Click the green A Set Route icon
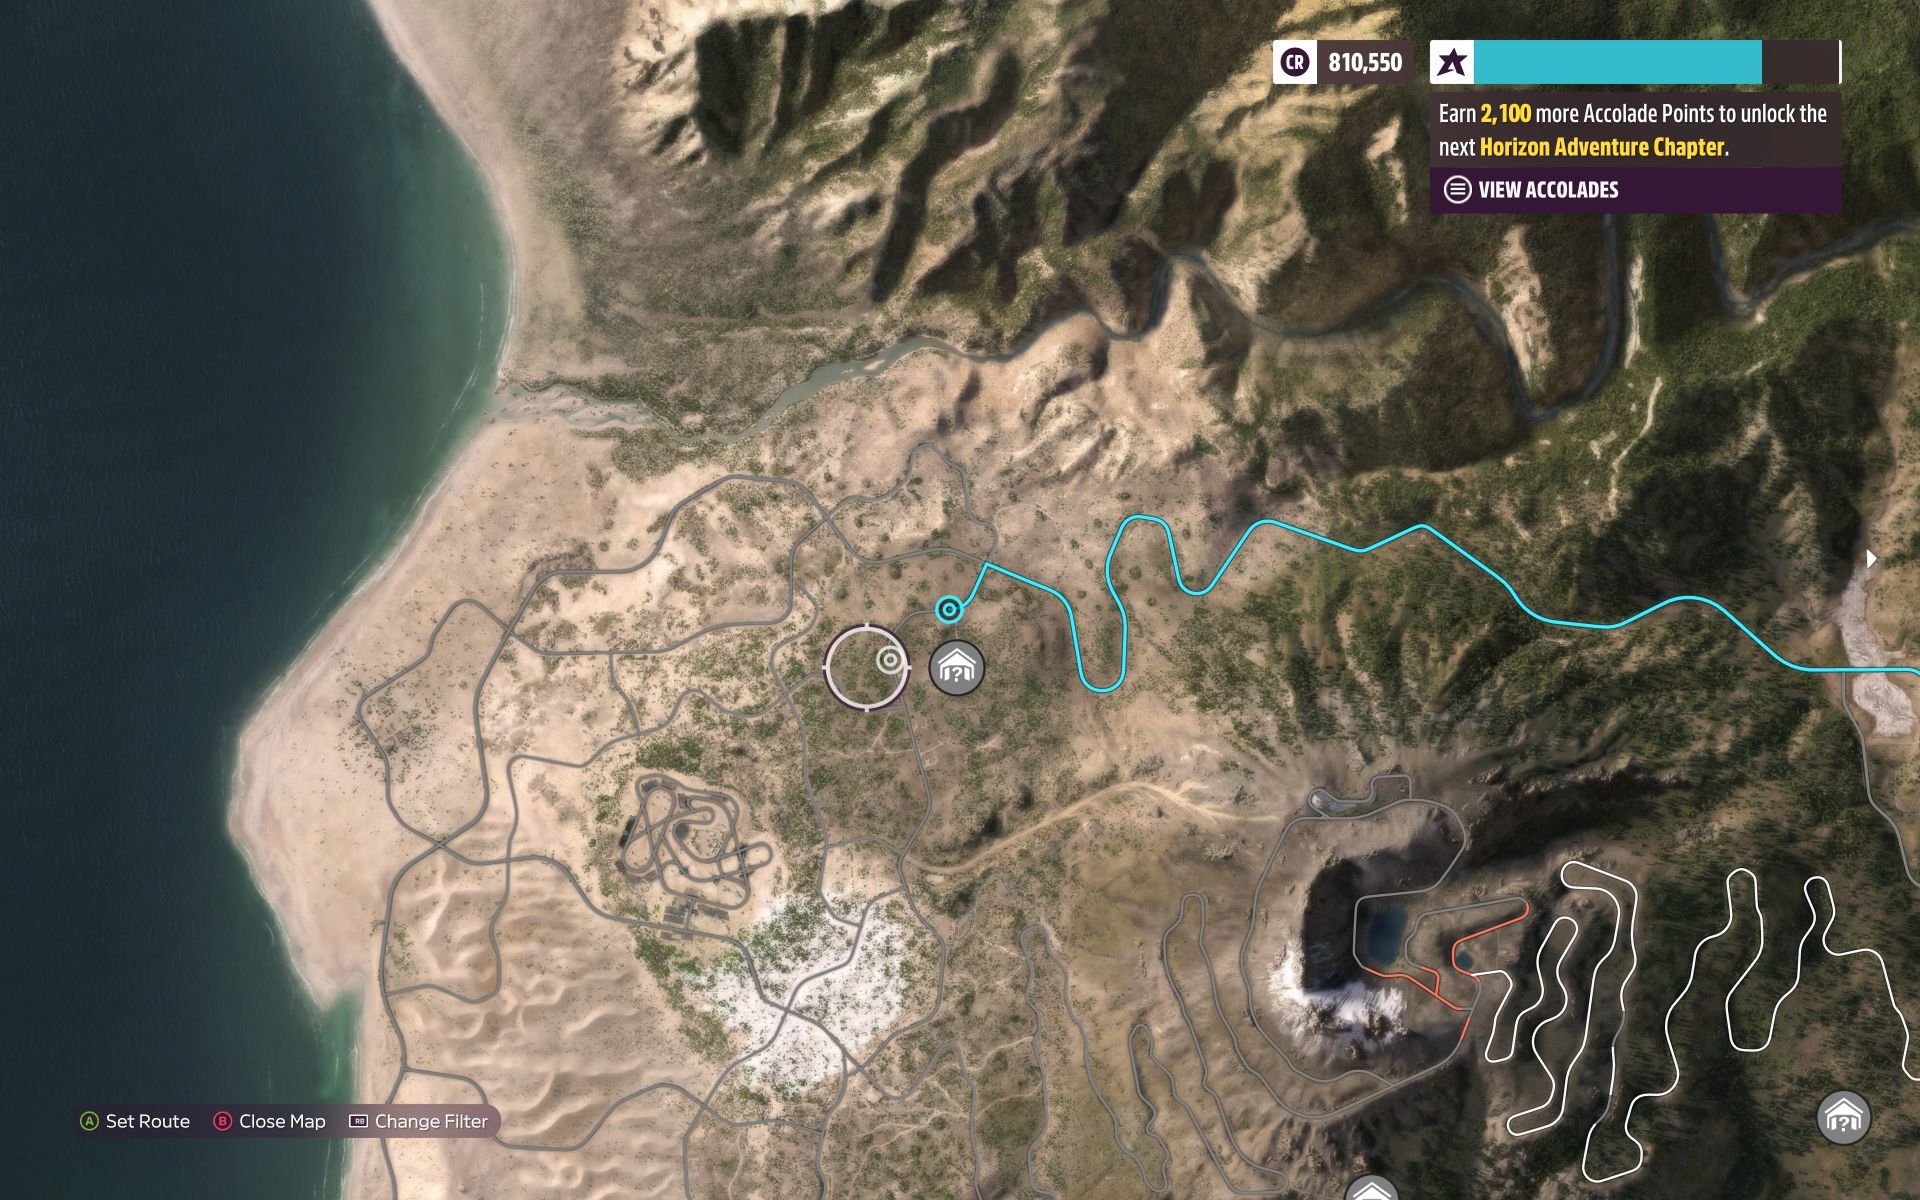Viewport: 1920px width, 1200px height. (89, 1121)
